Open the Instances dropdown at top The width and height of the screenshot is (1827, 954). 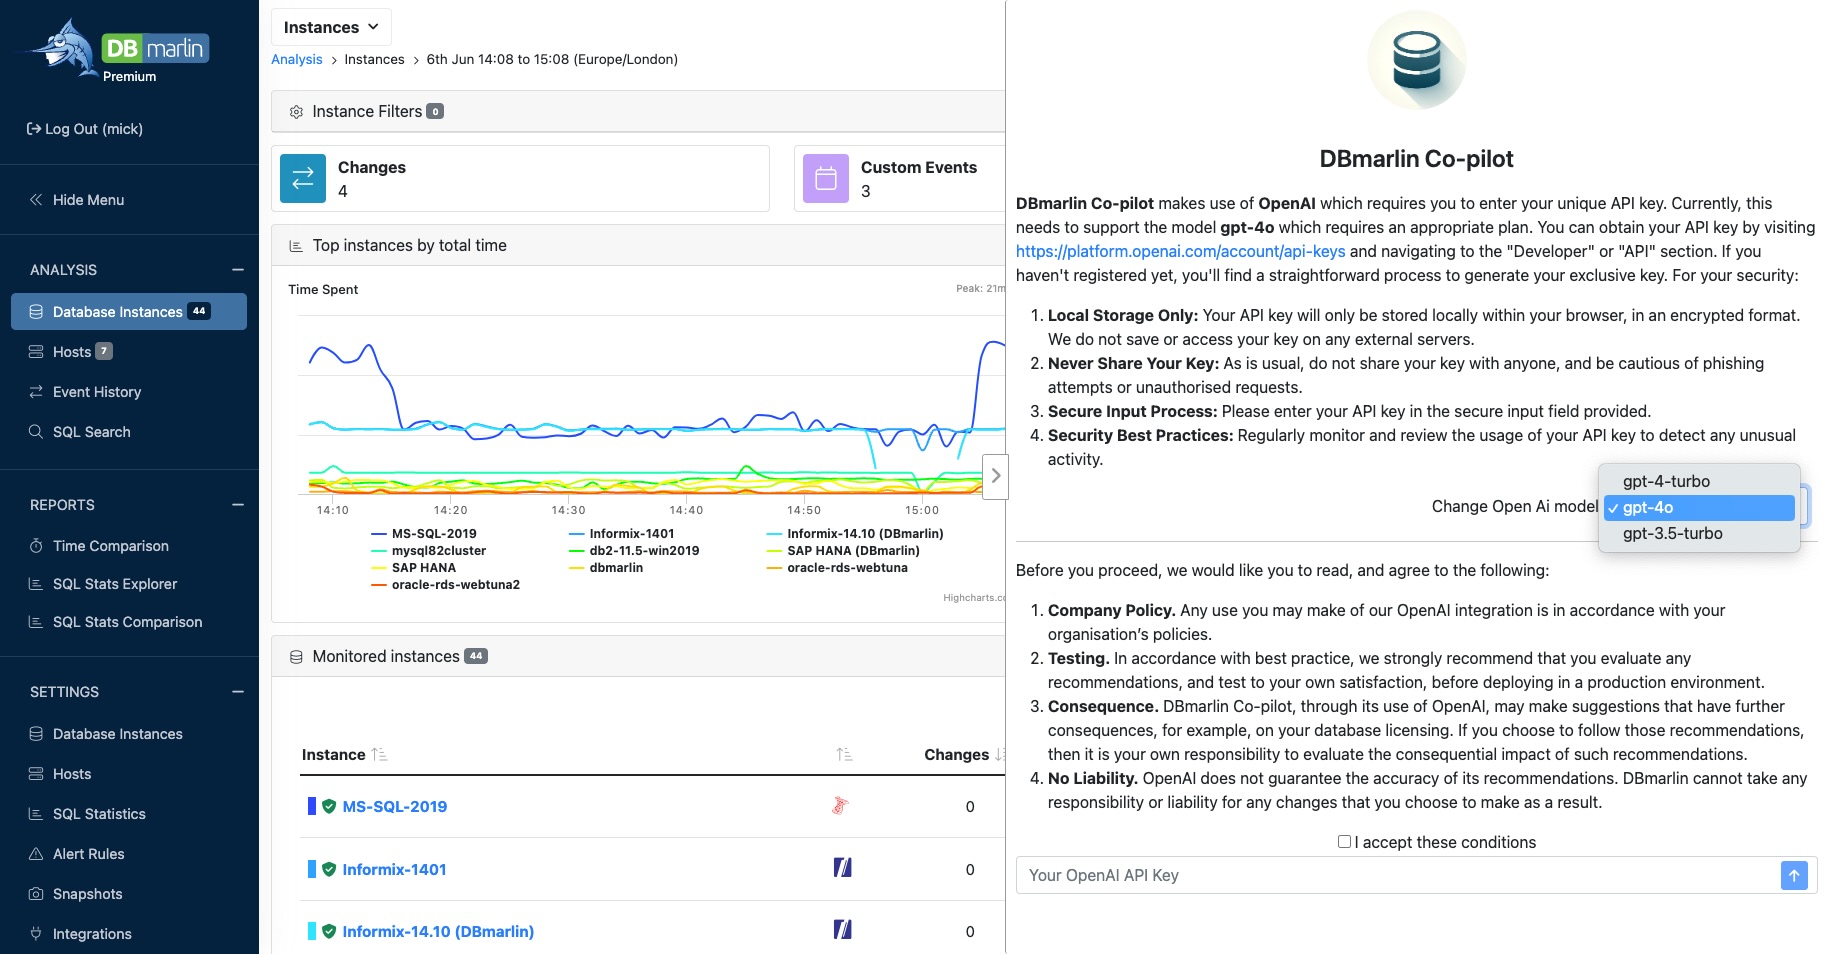(x=331, y=27)
